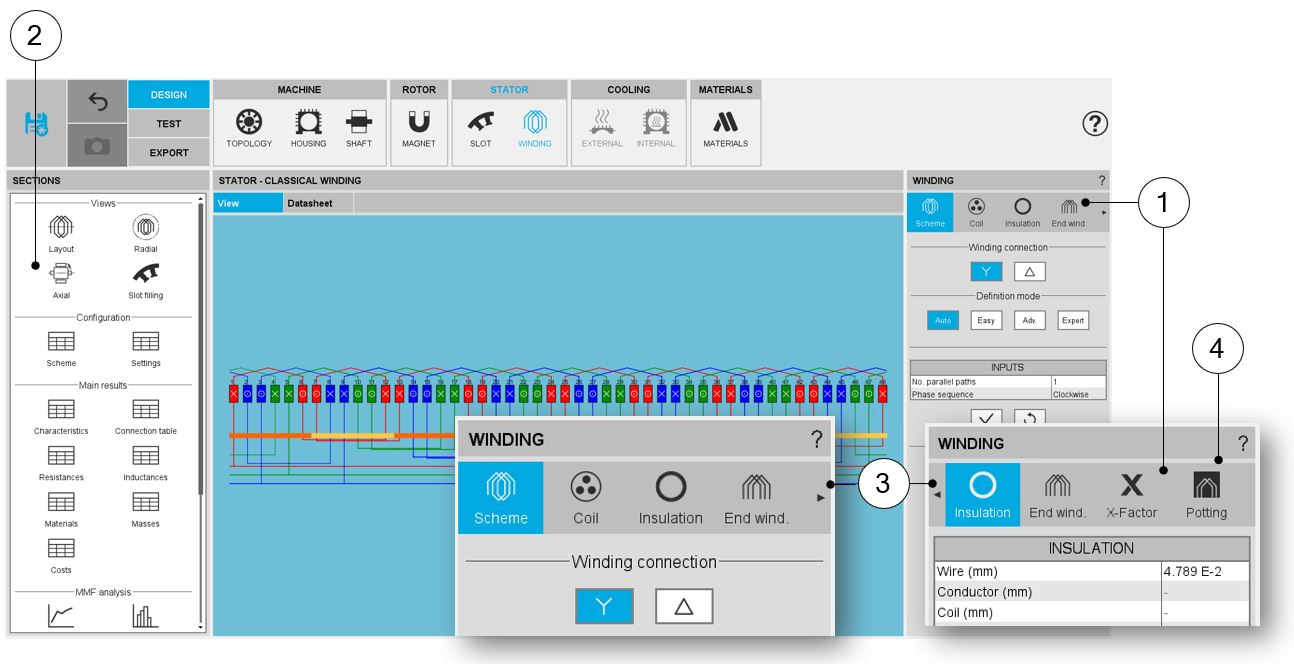Choose Expert definition mode
The height and width of the screenshot is (664, 1294).
(1073, 321)
